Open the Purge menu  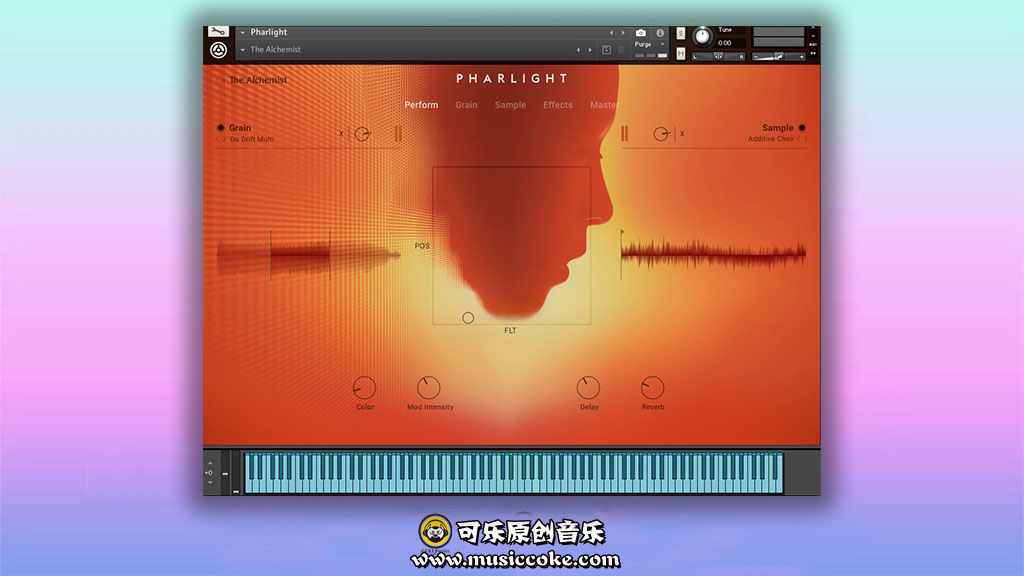(650, 44)
